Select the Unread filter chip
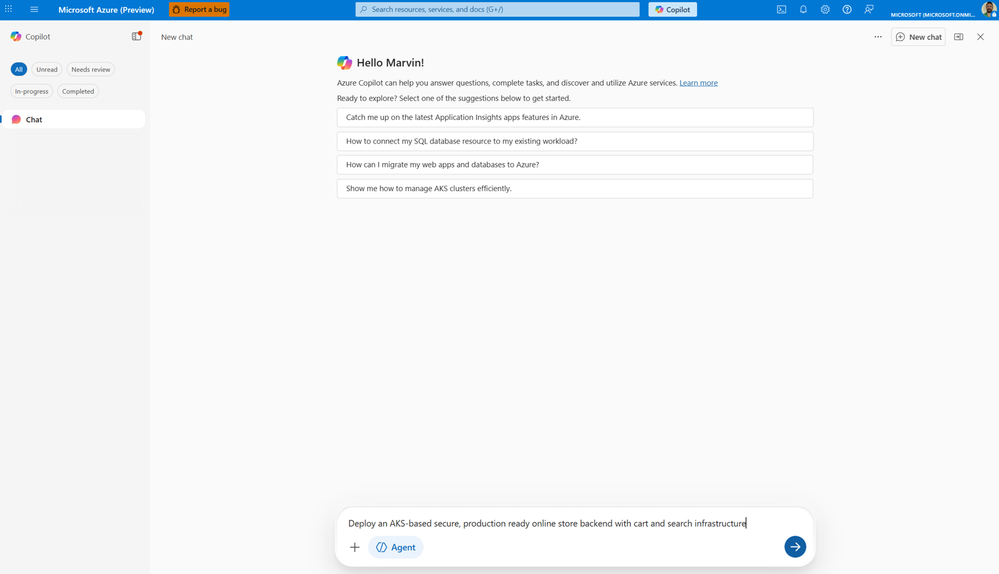999x574 pixels. (47, 69)
